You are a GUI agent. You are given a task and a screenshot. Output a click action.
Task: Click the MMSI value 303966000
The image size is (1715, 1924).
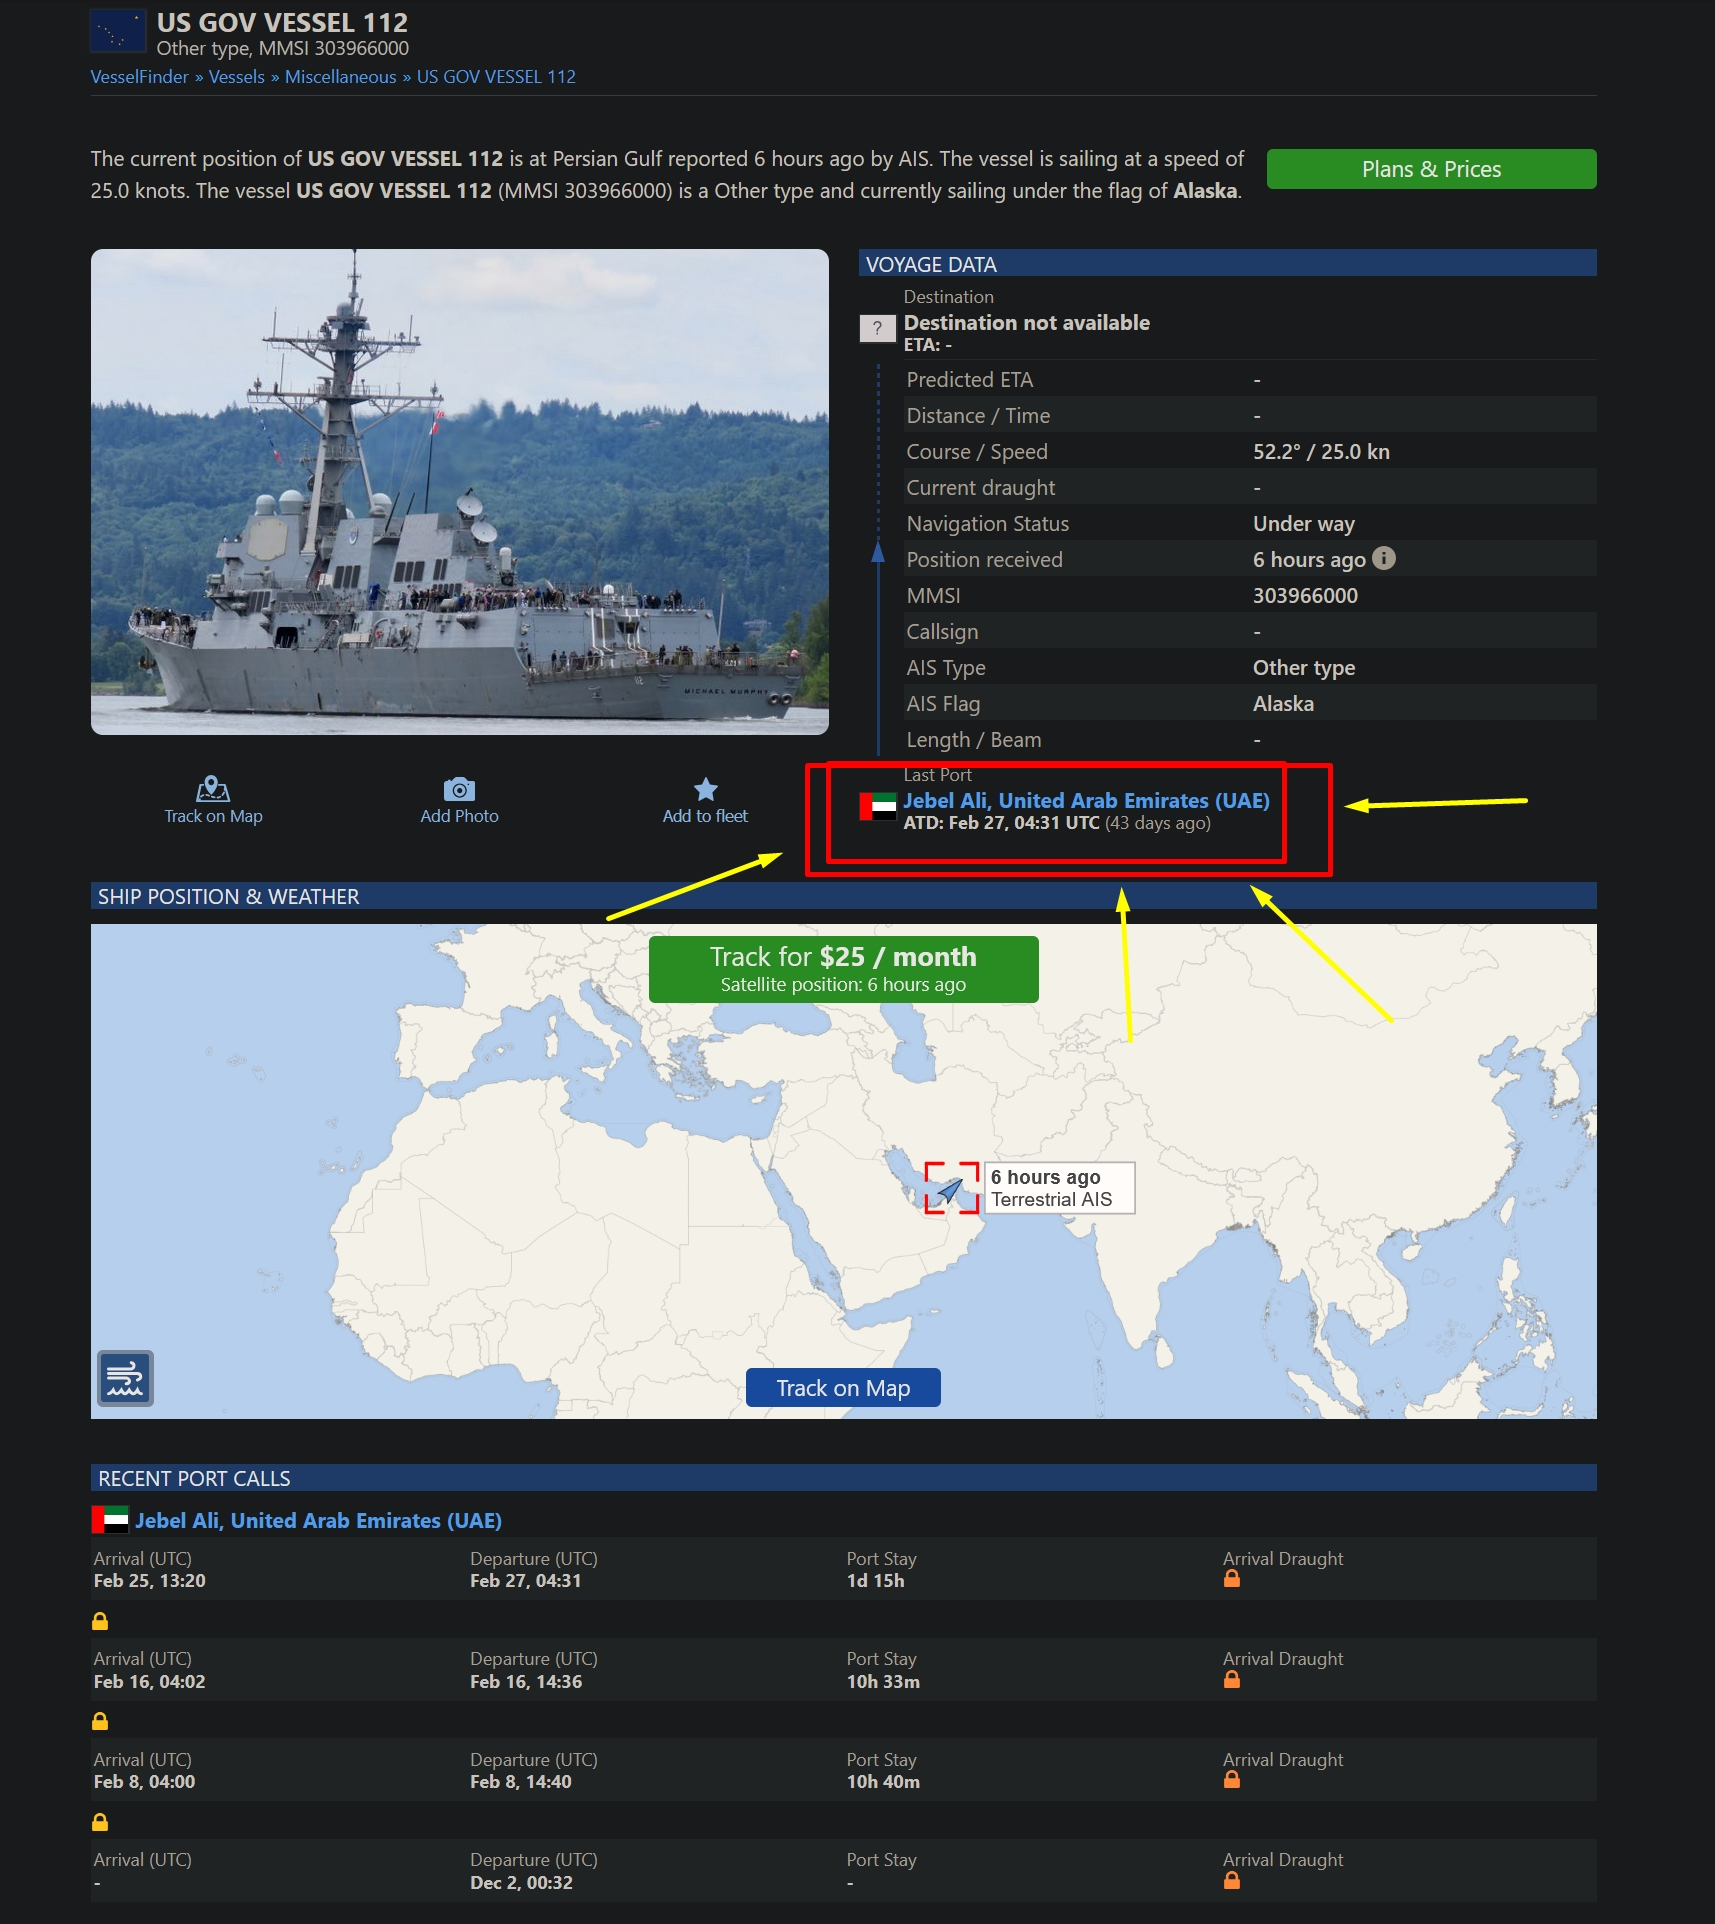click(x=1305, y=596)
